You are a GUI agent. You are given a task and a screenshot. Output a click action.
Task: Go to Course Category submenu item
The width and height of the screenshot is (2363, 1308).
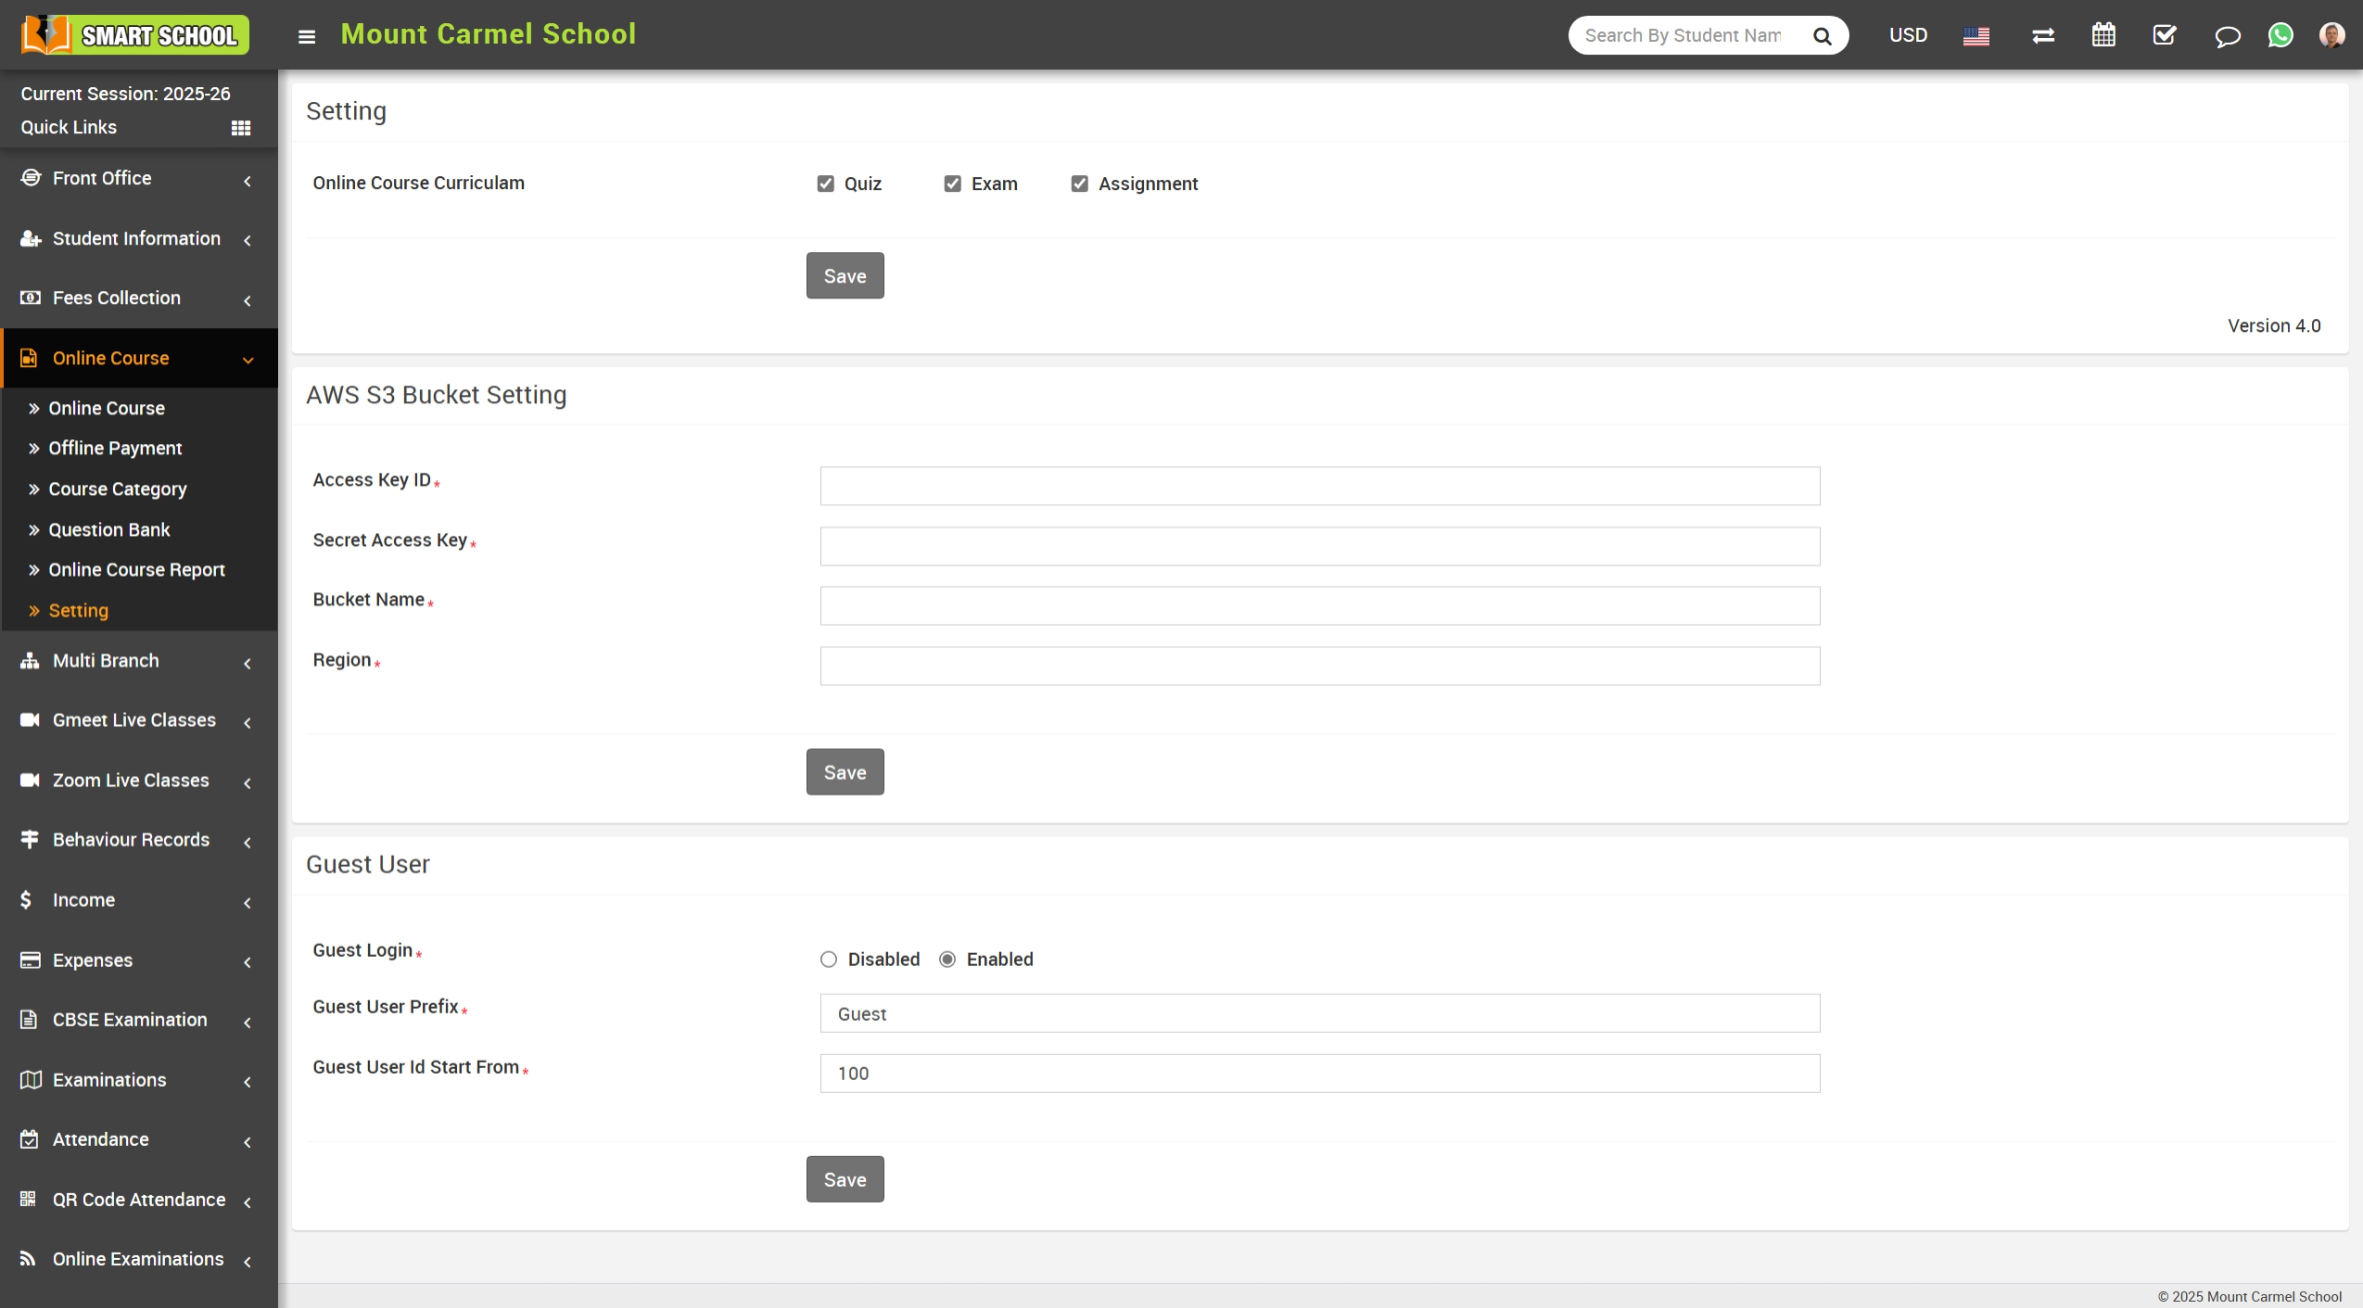tap(117, 489)
